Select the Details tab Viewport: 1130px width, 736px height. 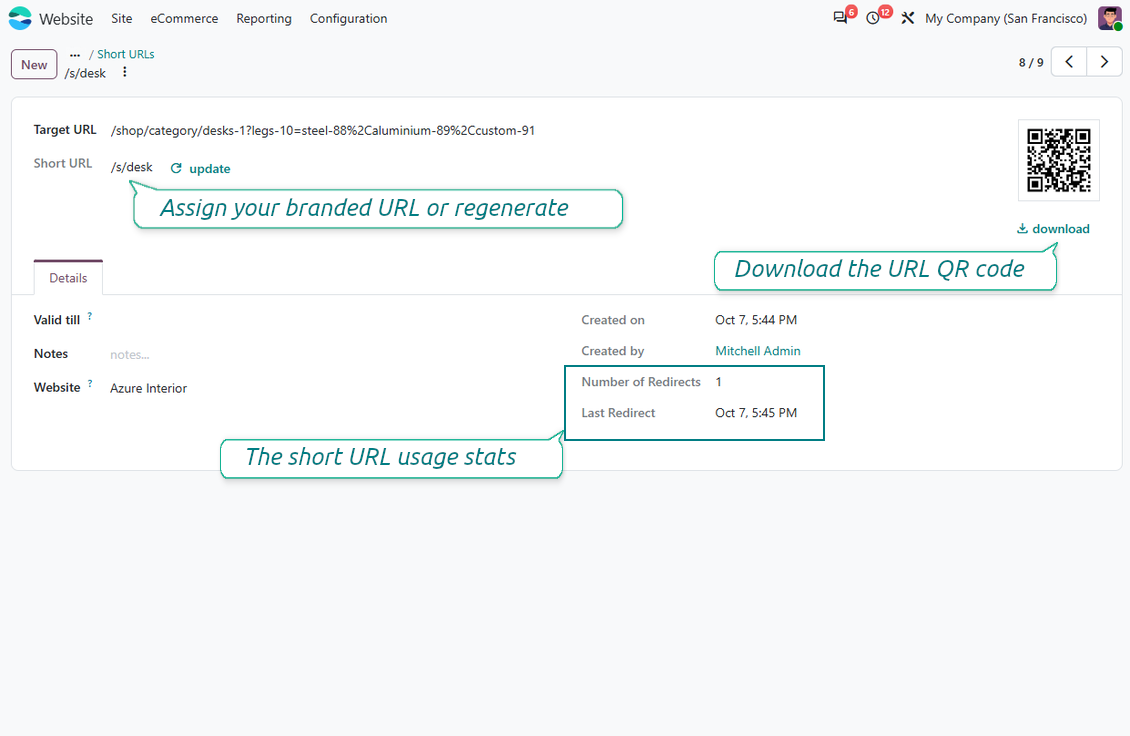[x=68, y=278]
